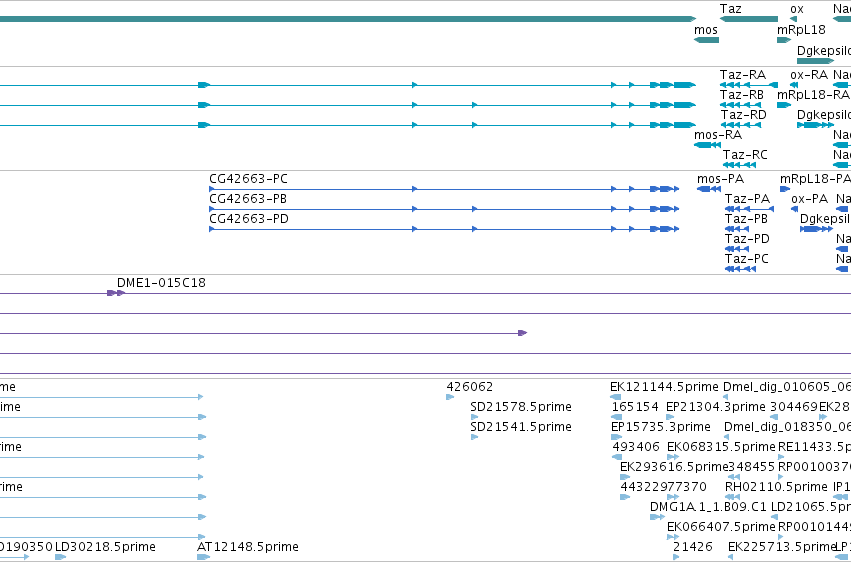Select the DME1-015C18 feature label
Image resolution: width=851 pixels, height=562 pixels.
(x=161, y=283)
